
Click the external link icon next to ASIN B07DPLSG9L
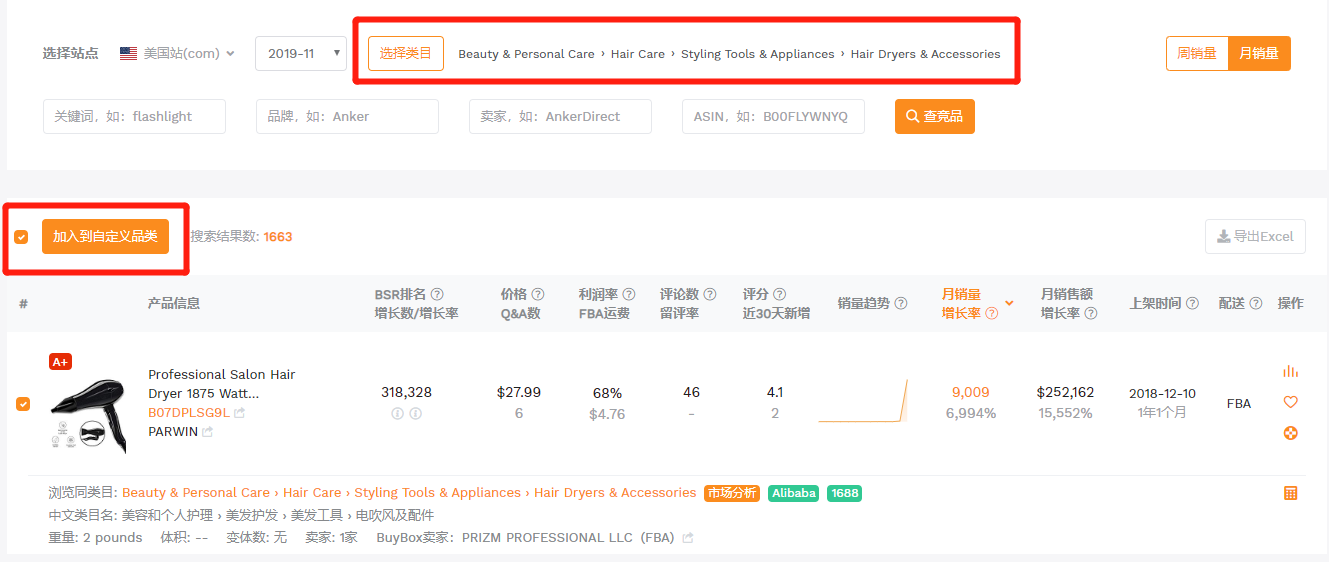pos(240,413)
